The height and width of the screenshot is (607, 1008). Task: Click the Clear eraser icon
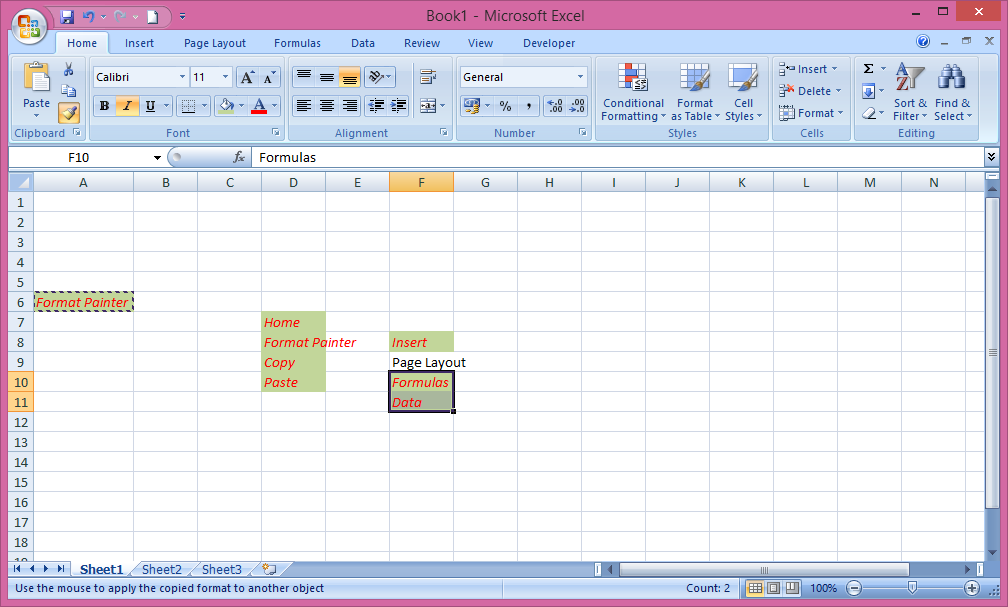pos(868,113)
